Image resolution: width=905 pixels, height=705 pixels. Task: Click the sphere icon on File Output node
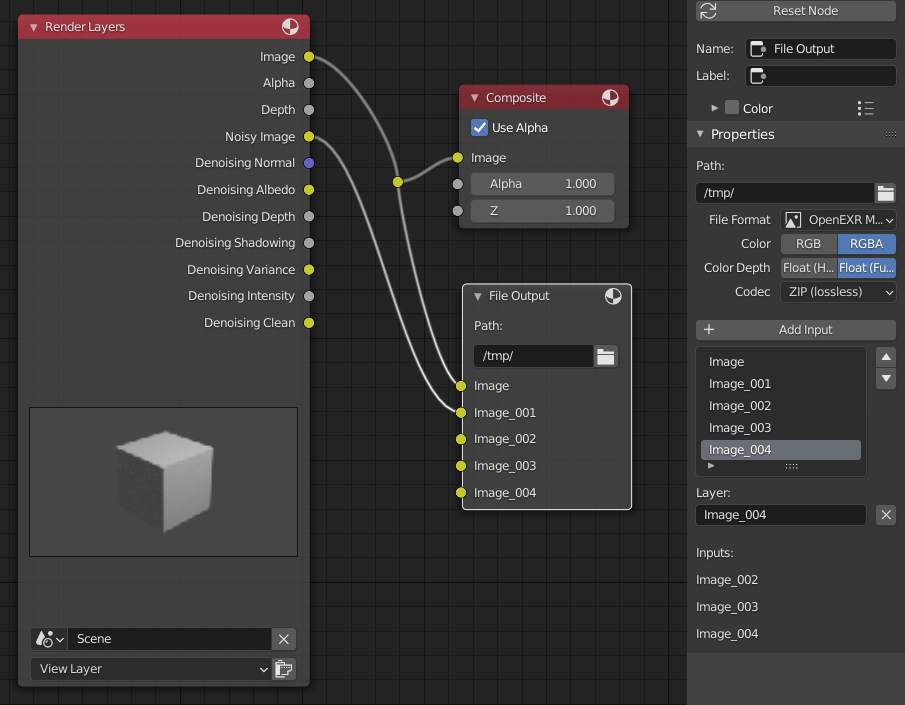pyautogui.click(x=613, y=296)
